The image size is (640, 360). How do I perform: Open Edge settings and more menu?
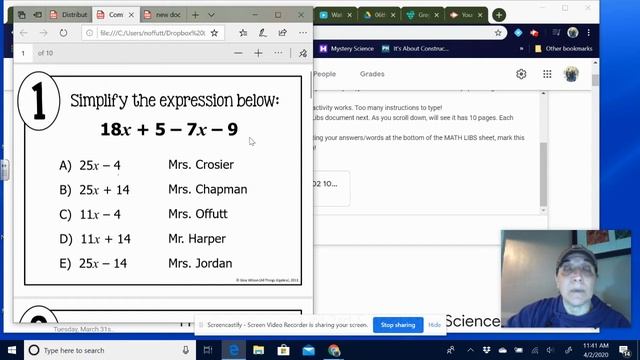click(302, 33)
